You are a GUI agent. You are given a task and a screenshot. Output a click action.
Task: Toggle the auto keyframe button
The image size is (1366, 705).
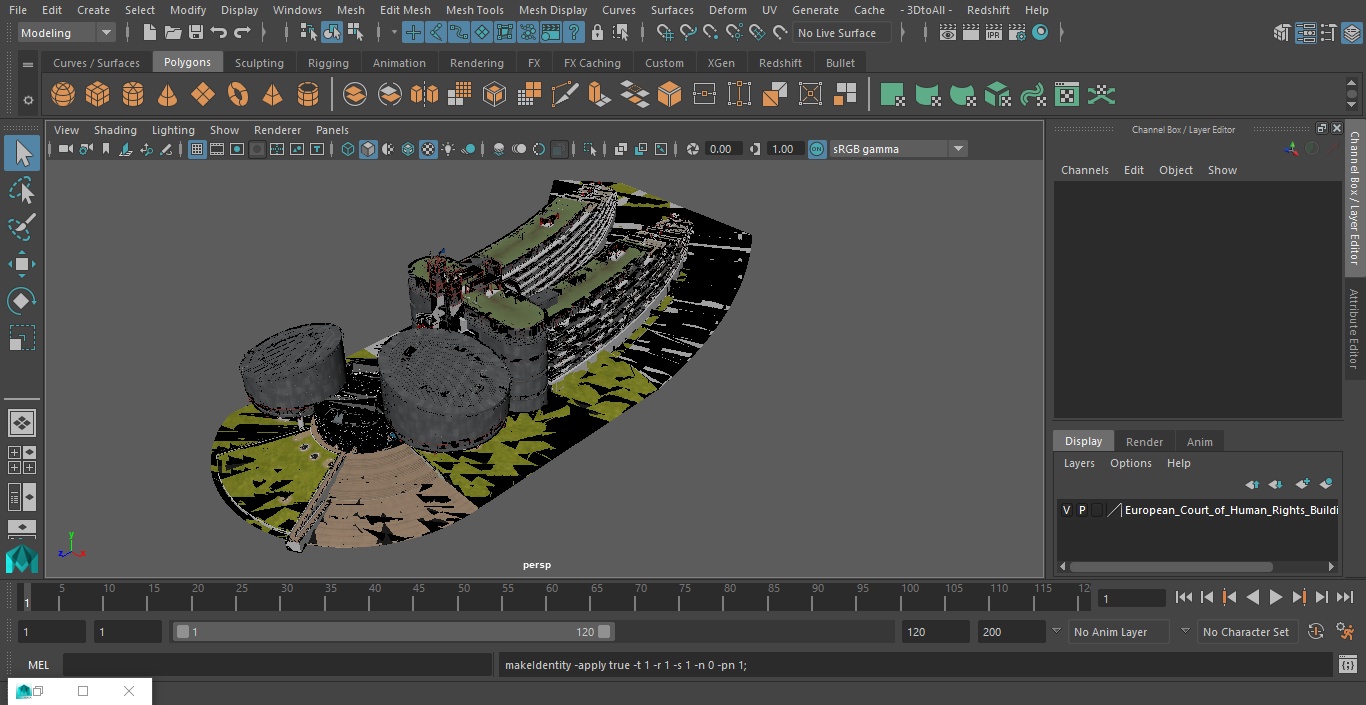pos(1316,632)
